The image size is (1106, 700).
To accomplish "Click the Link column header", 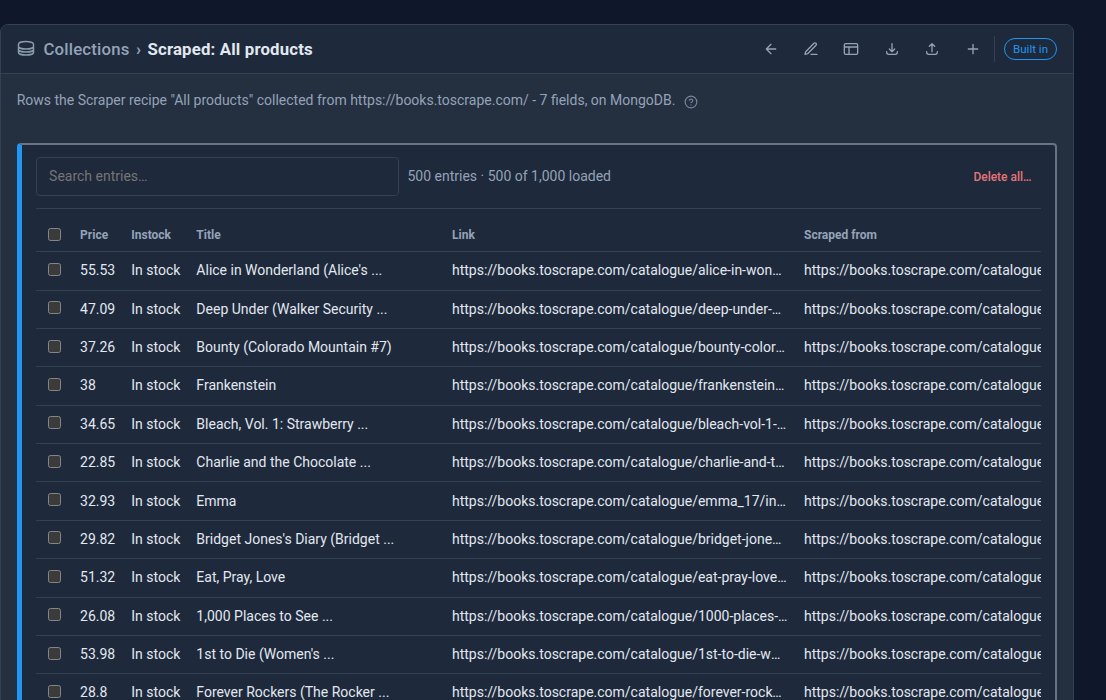I will pos(463,234).
